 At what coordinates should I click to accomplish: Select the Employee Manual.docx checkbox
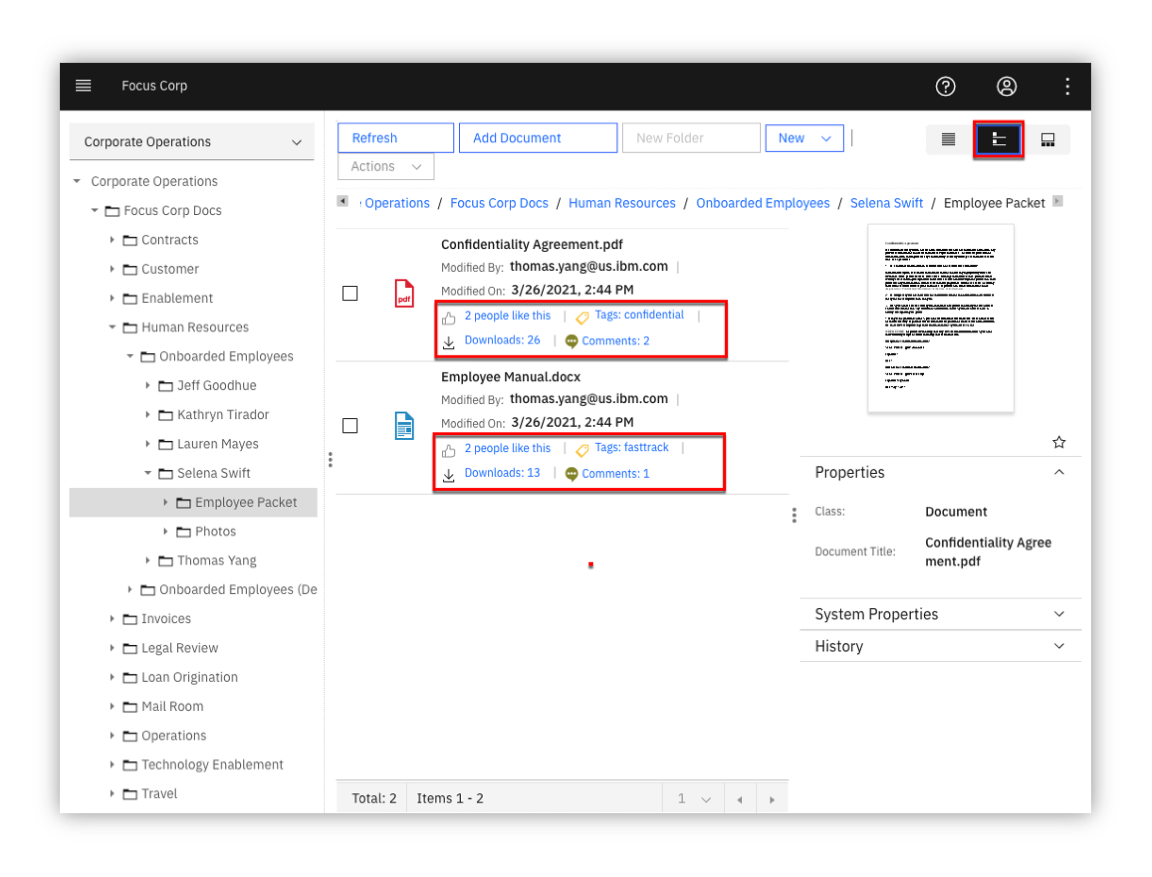(350, 425)
